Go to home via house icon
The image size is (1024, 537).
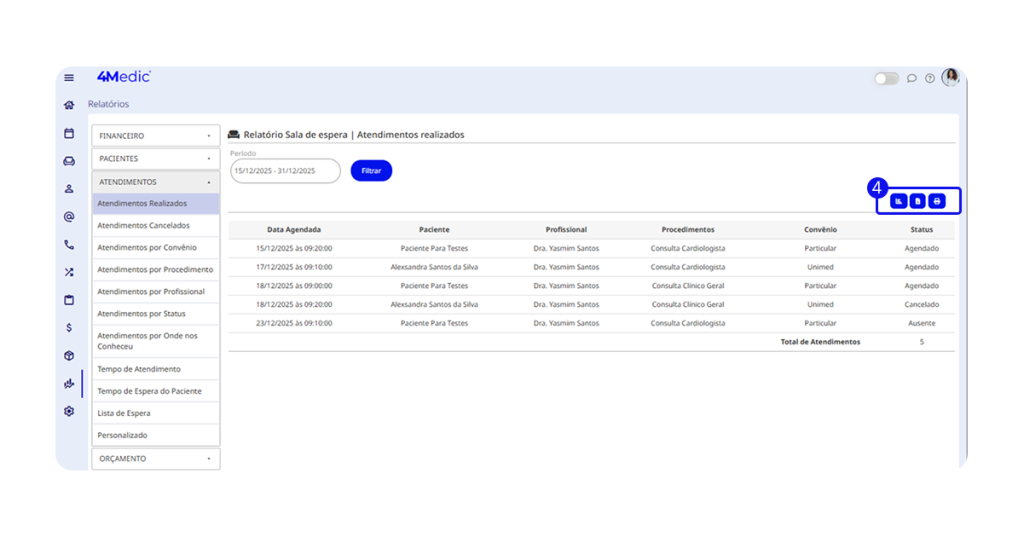(69, 104)
